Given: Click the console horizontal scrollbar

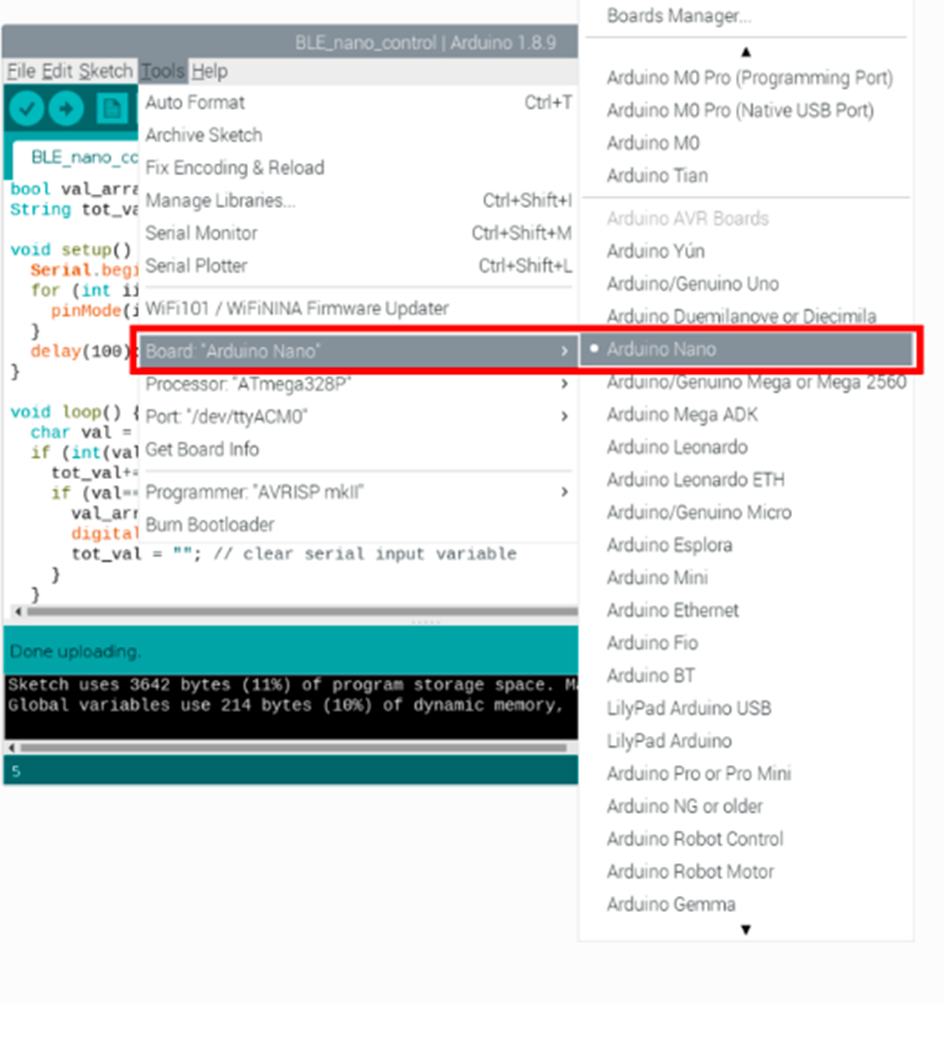Looking at the screenshot, I should coord(290,747).
